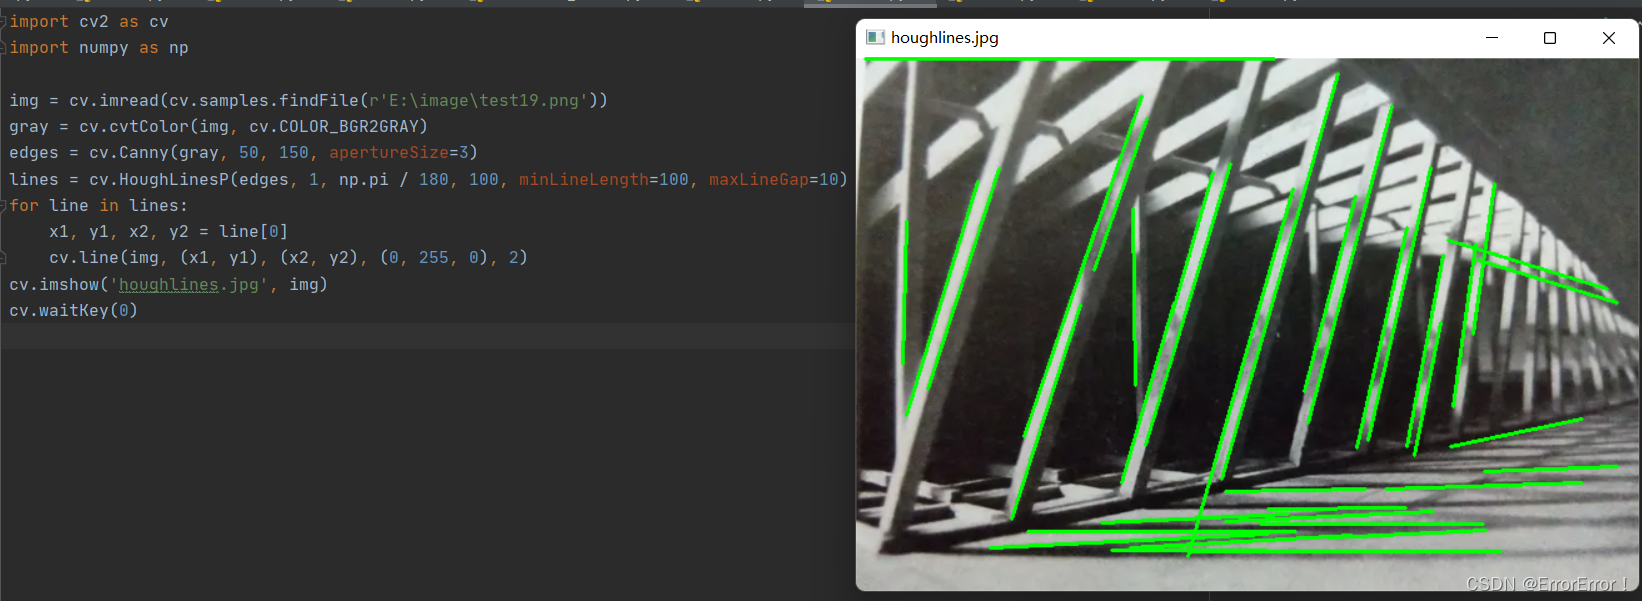Image resolution: width=1642 pixels, height=601 pixels.
Task: Click the underlined 'houghlines' typo in imshow
Action: (168, 284)
